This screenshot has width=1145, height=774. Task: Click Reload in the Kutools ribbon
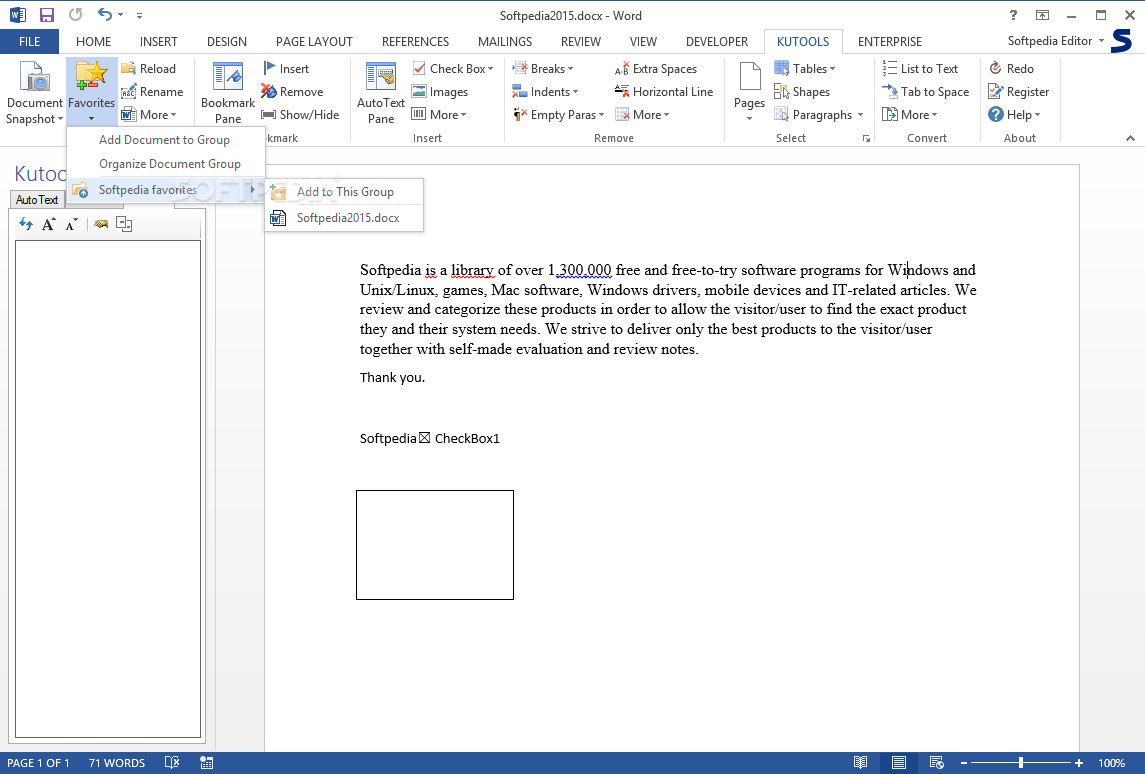coord(149,69)
